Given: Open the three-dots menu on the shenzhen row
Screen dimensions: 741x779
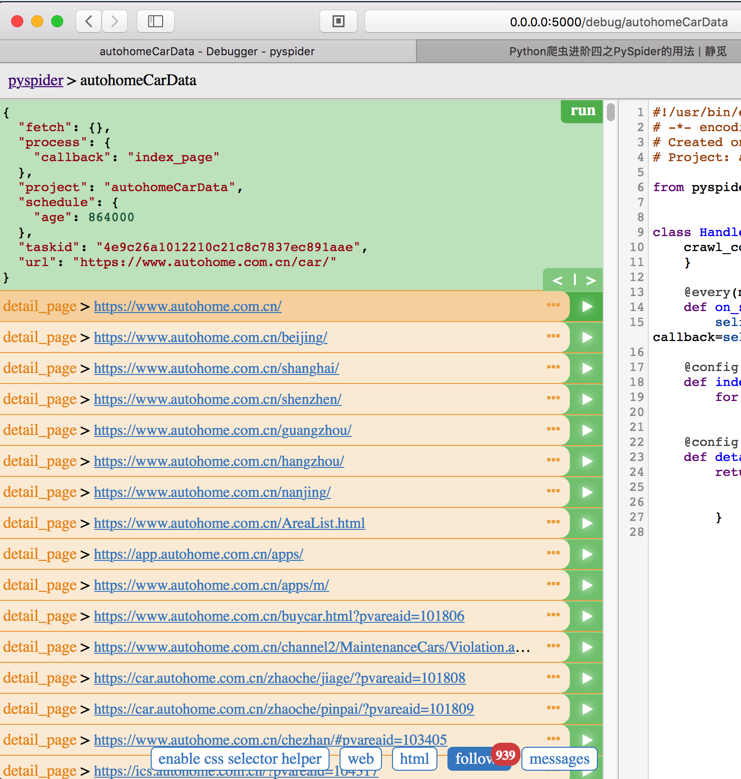Looking at the screenshot, I should [x=553, y=398].
